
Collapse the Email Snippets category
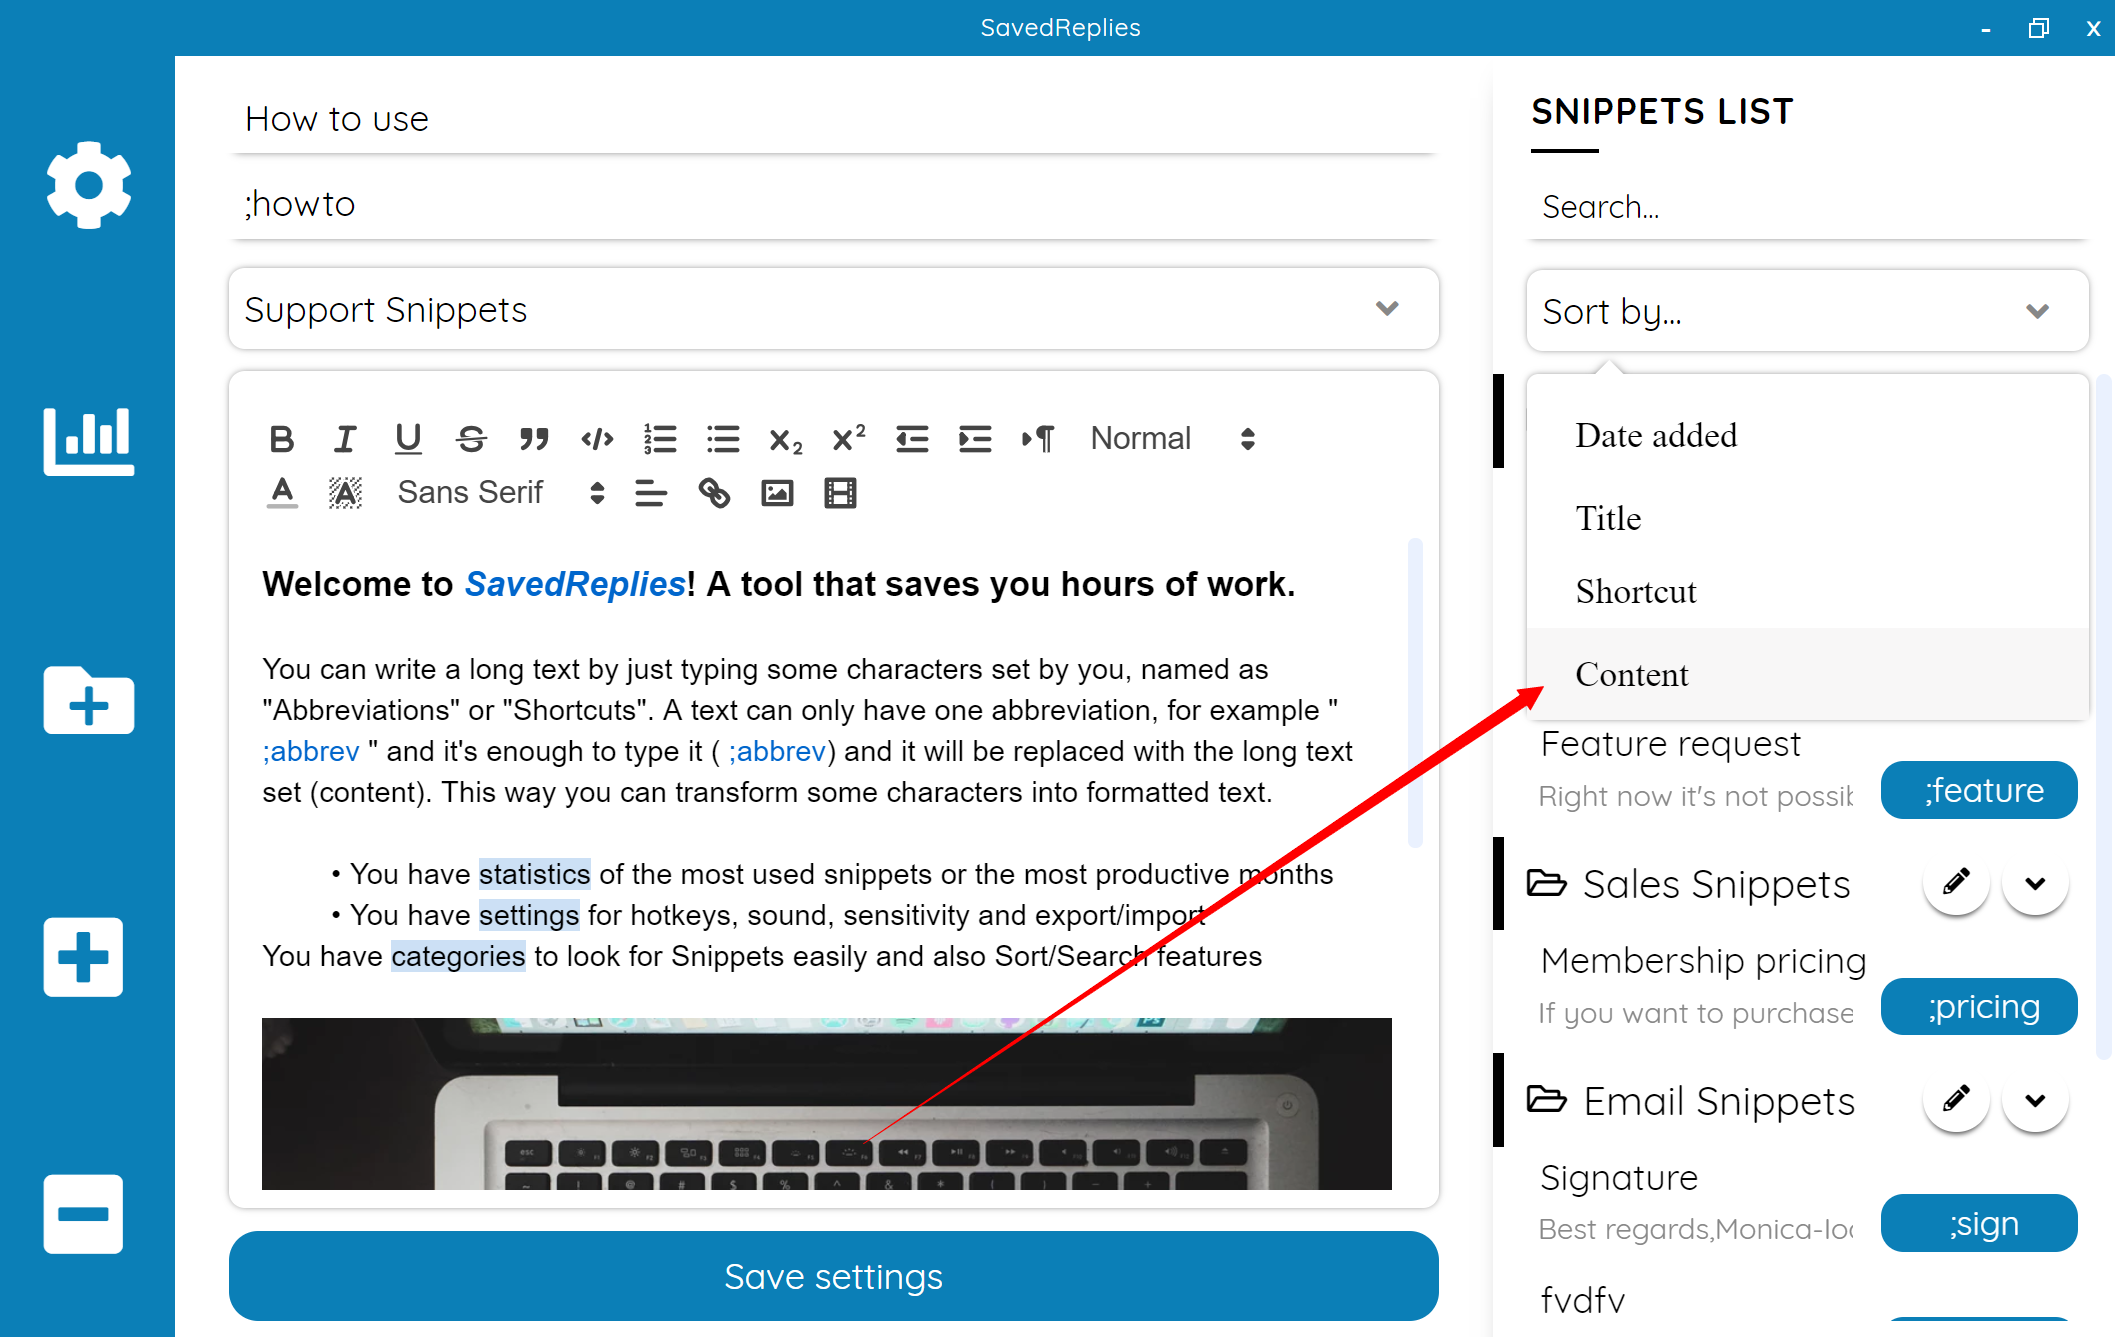pyautogui.click(x=2035, y=1100)
